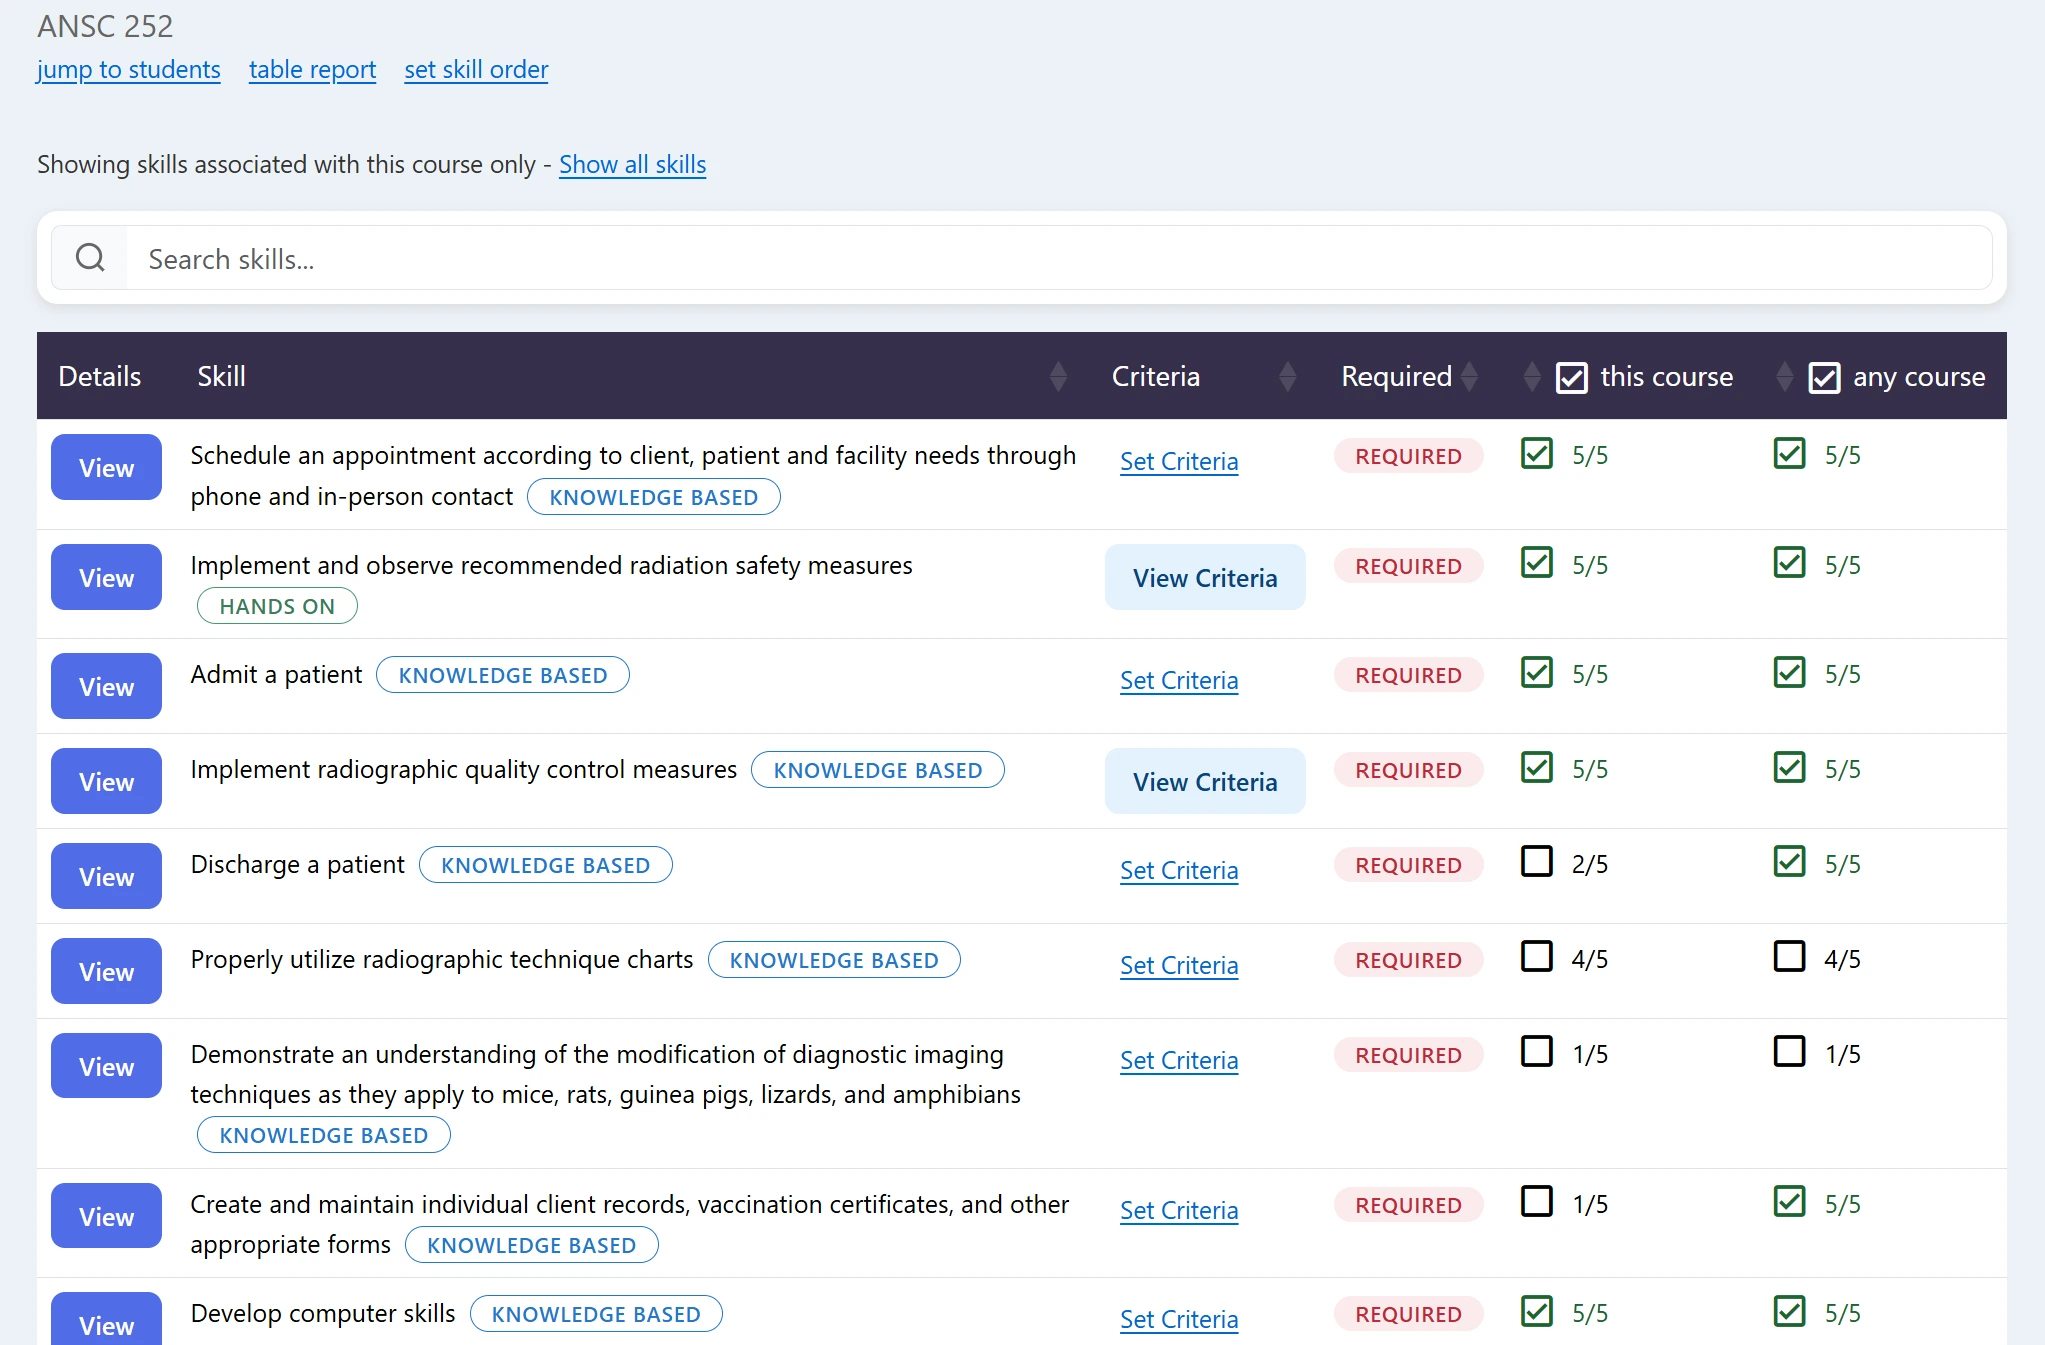Image resolution: width=2045 pixels, height=1345 pixels.
Task: Click View for Schedule an appointment skill
Action: coord(106,467)
